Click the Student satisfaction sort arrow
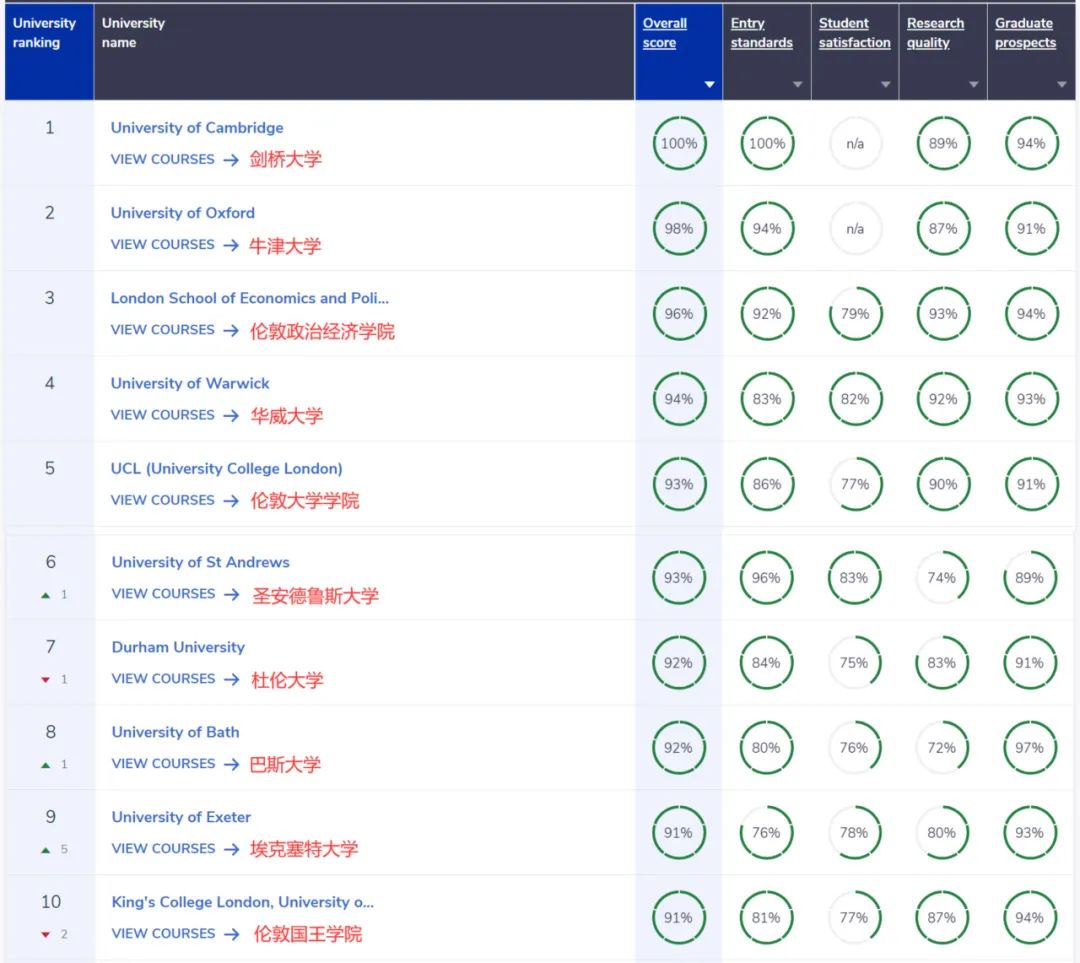1080x963 pixels. [886, 85]
